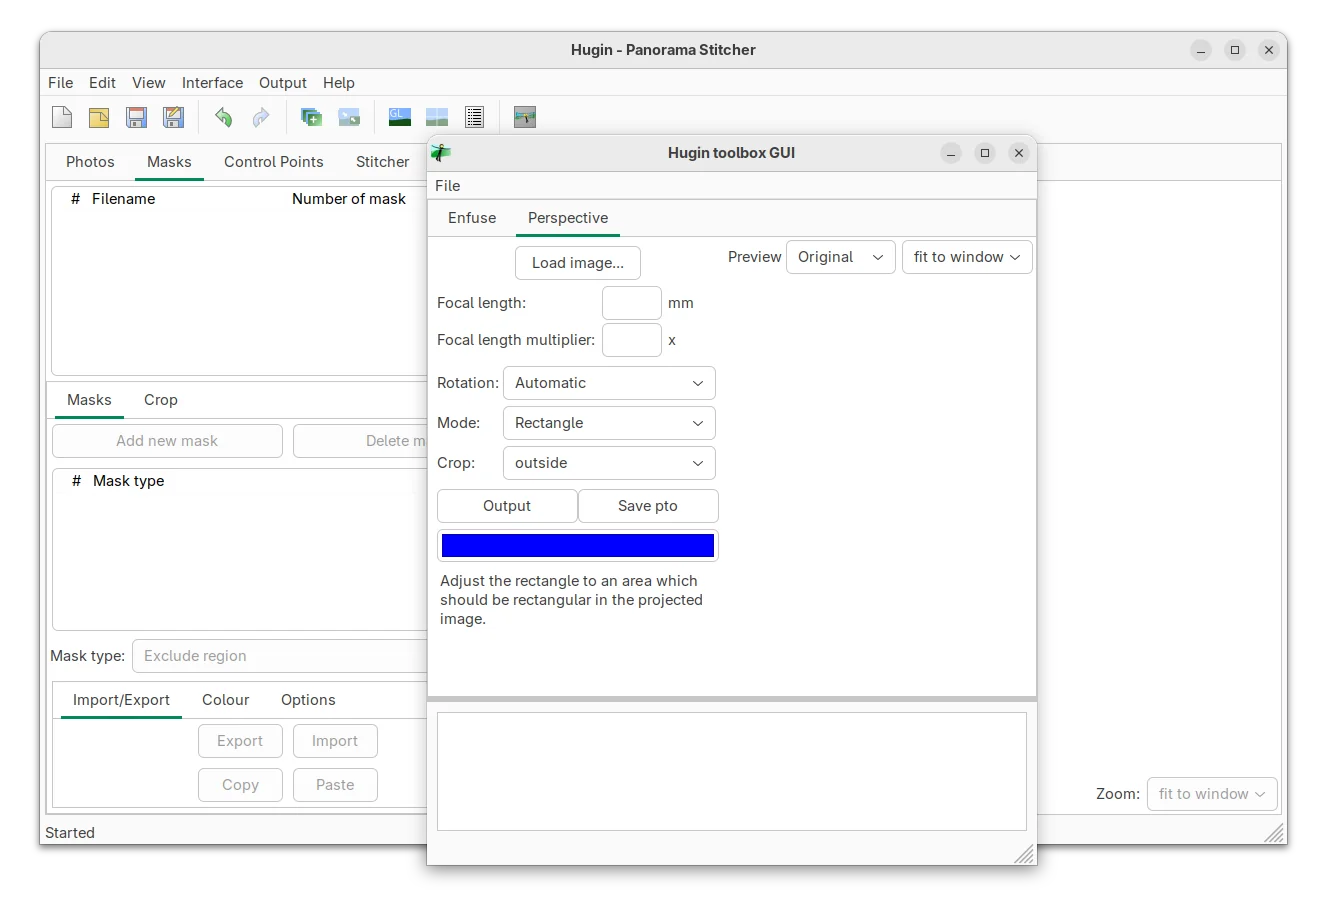Click the Save pto button
Viewport: 1332px width, 899px height.
647,506
